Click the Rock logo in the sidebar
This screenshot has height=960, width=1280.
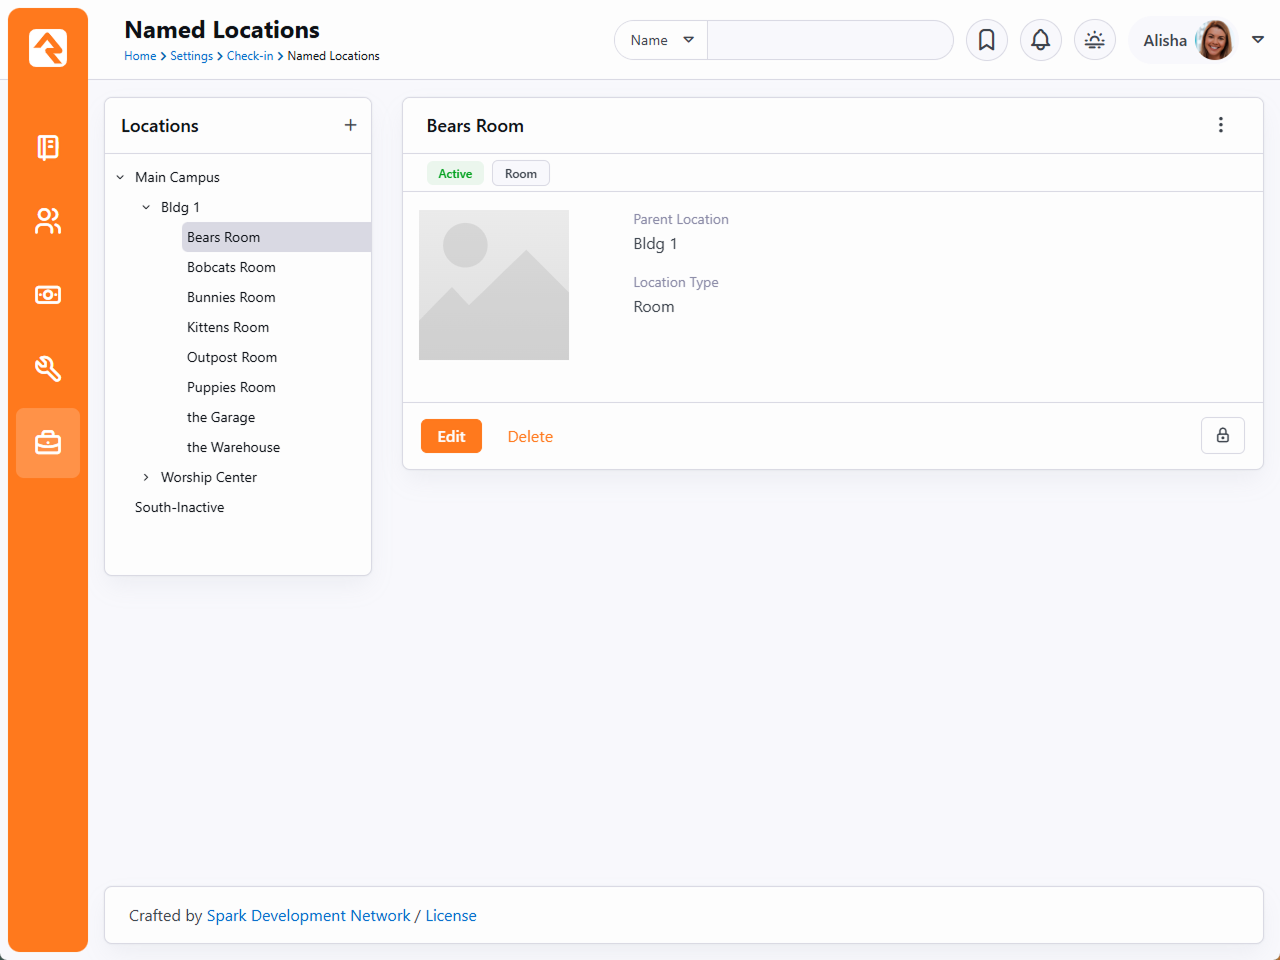[x=48, y=48]
